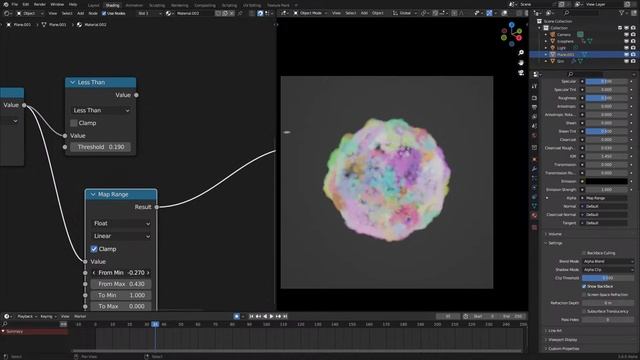Collapse the Settings panel
The image size is (640, 360).
point(554,243)
